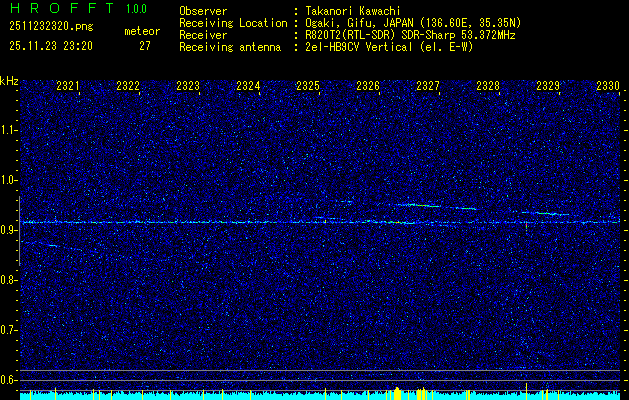Click the meteor count value 27
629x400 pixels.
145,46
